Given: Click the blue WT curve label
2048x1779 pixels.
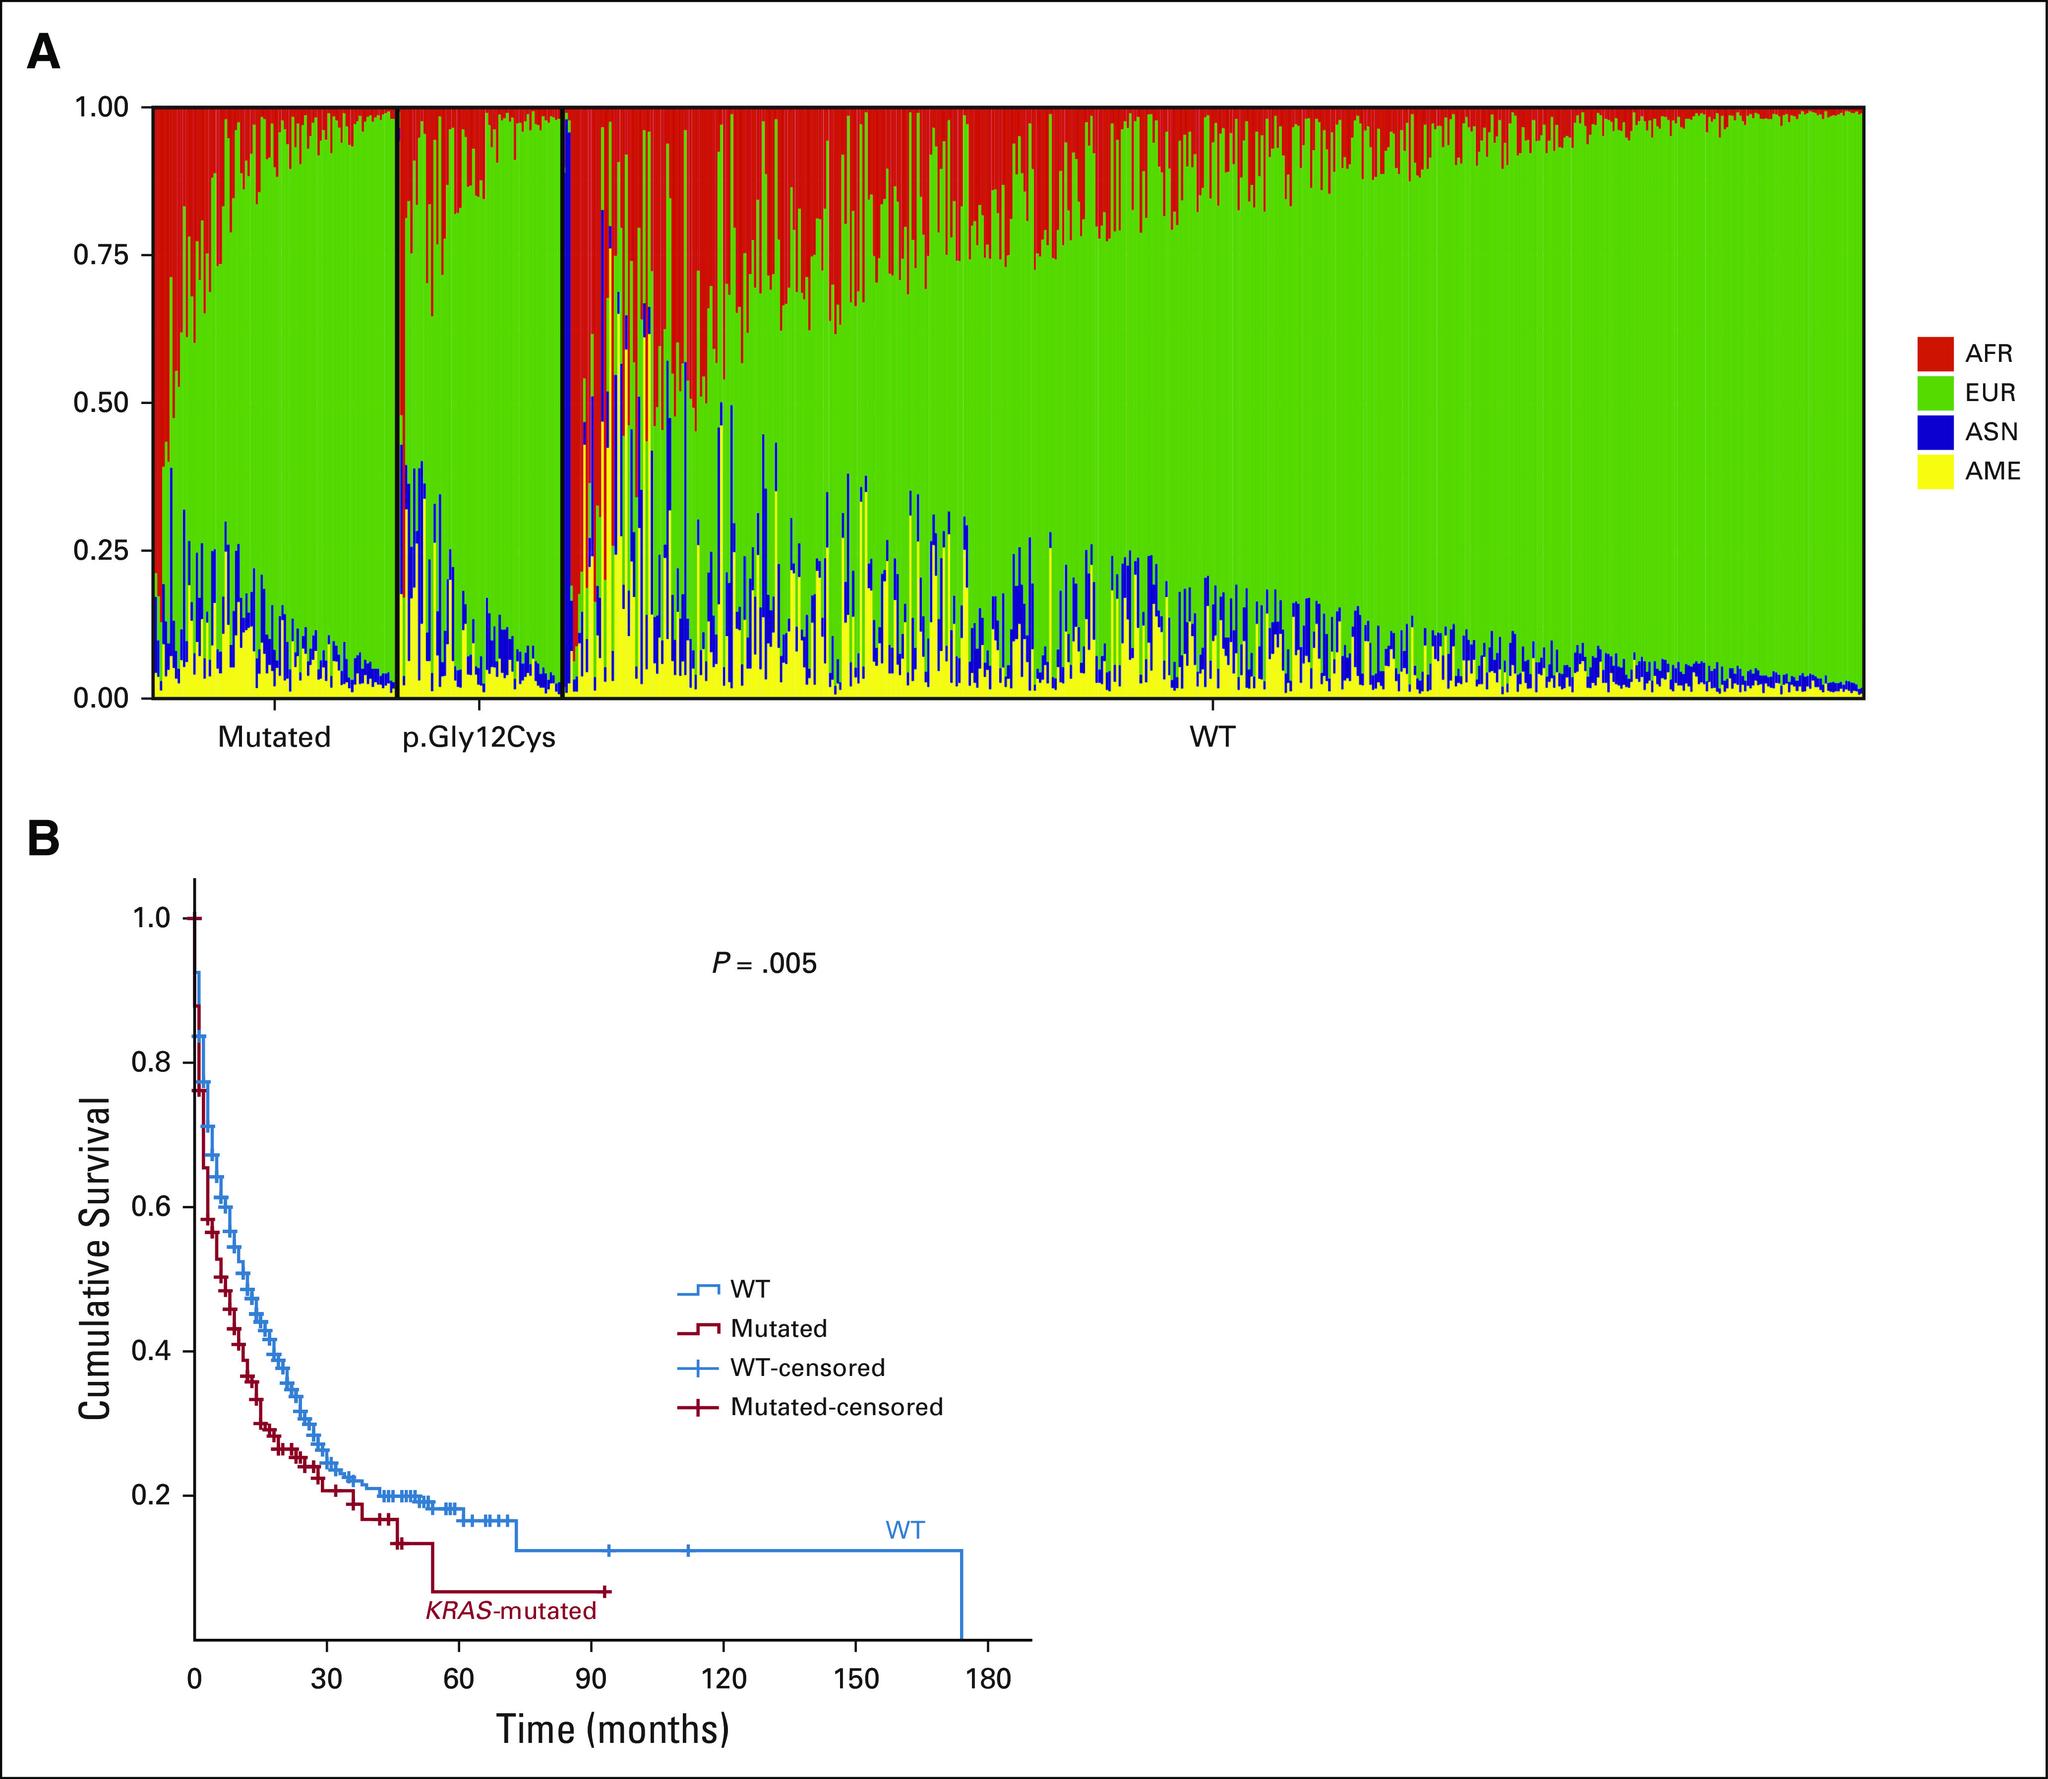Looking at the screenshot, I should 904,1530.
